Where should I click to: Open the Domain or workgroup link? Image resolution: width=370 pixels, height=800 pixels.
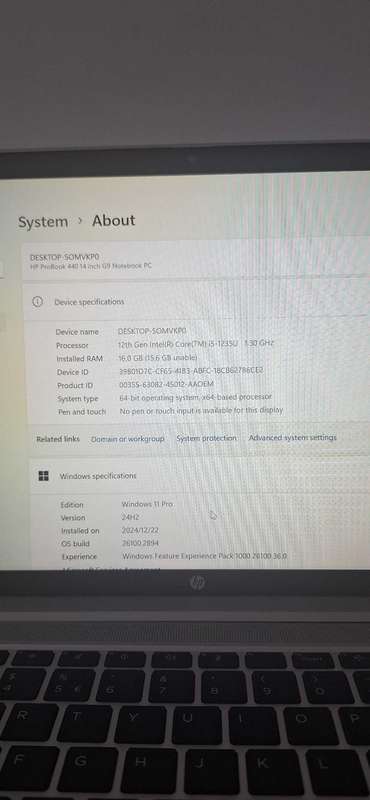pyautogui.click(x=128, y=439)
